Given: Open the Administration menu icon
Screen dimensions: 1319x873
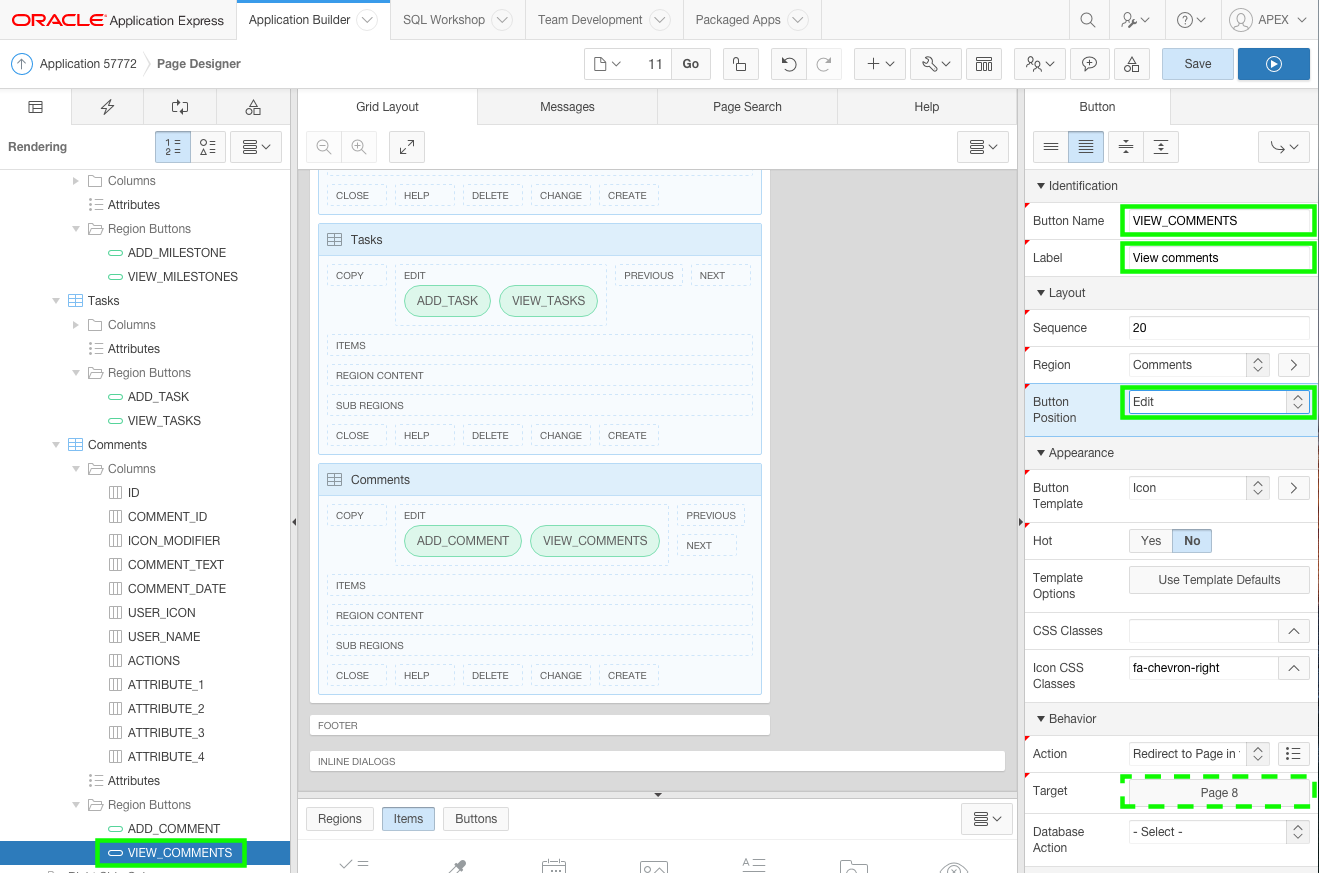Looking at the screenshot, I should click(x=1135, y=20).
